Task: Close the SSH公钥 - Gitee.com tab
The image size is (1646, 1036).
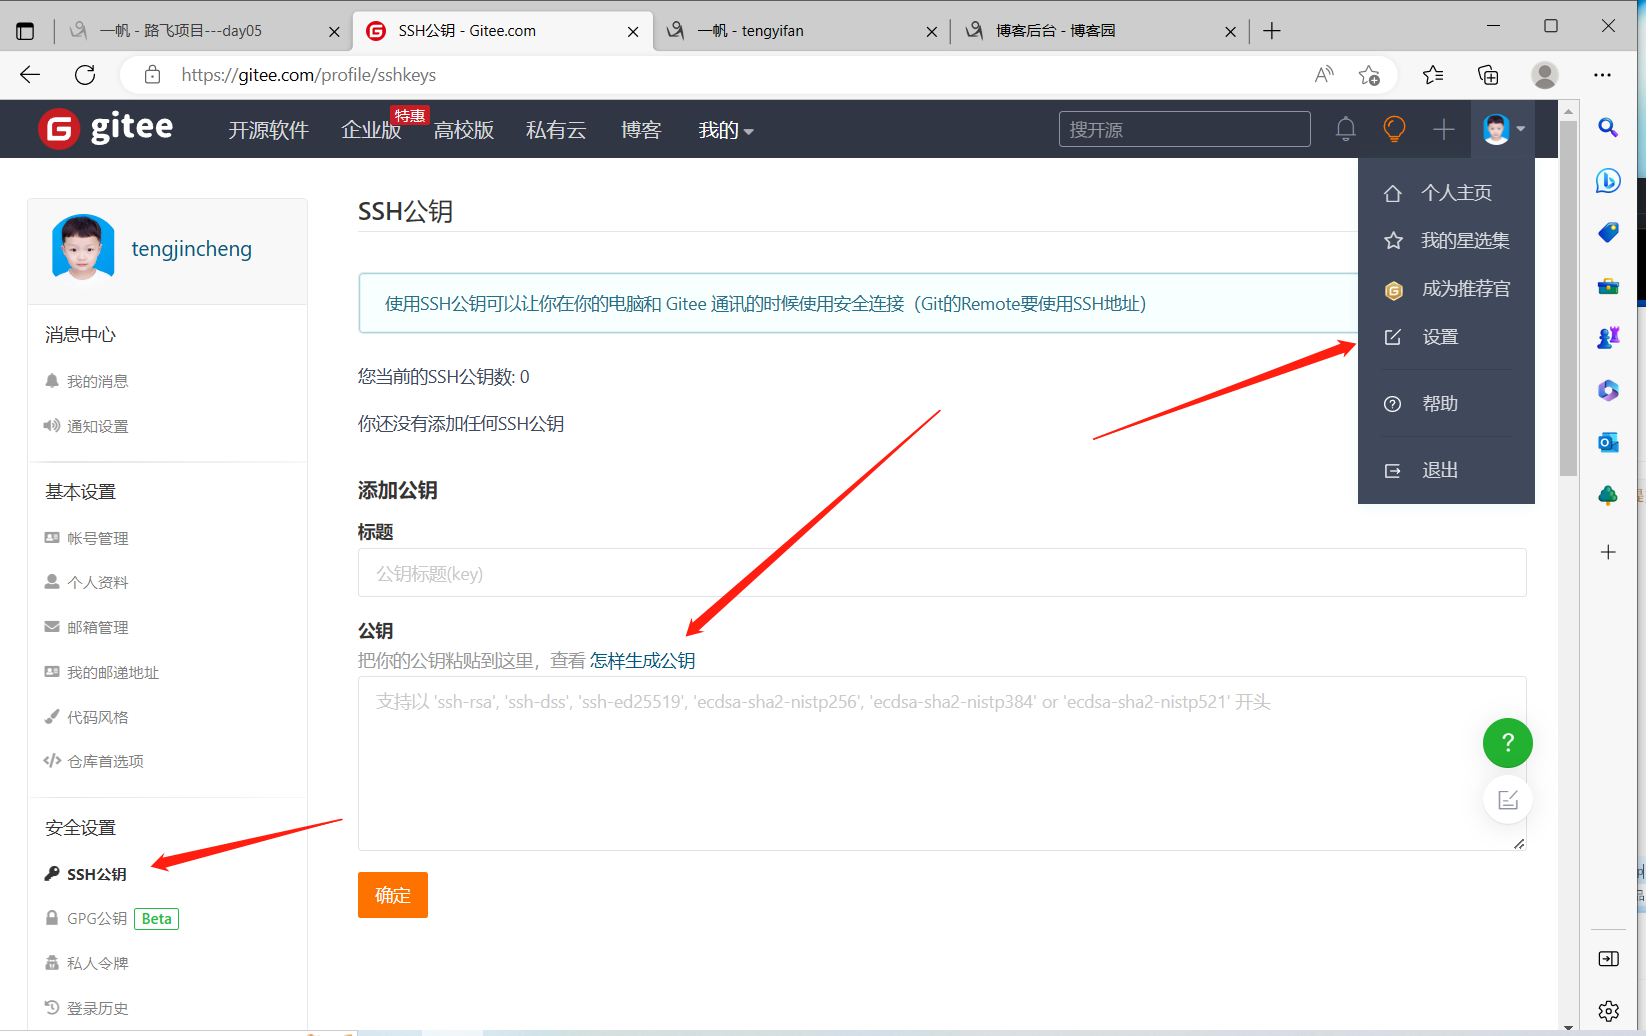Action: (633, 32)
